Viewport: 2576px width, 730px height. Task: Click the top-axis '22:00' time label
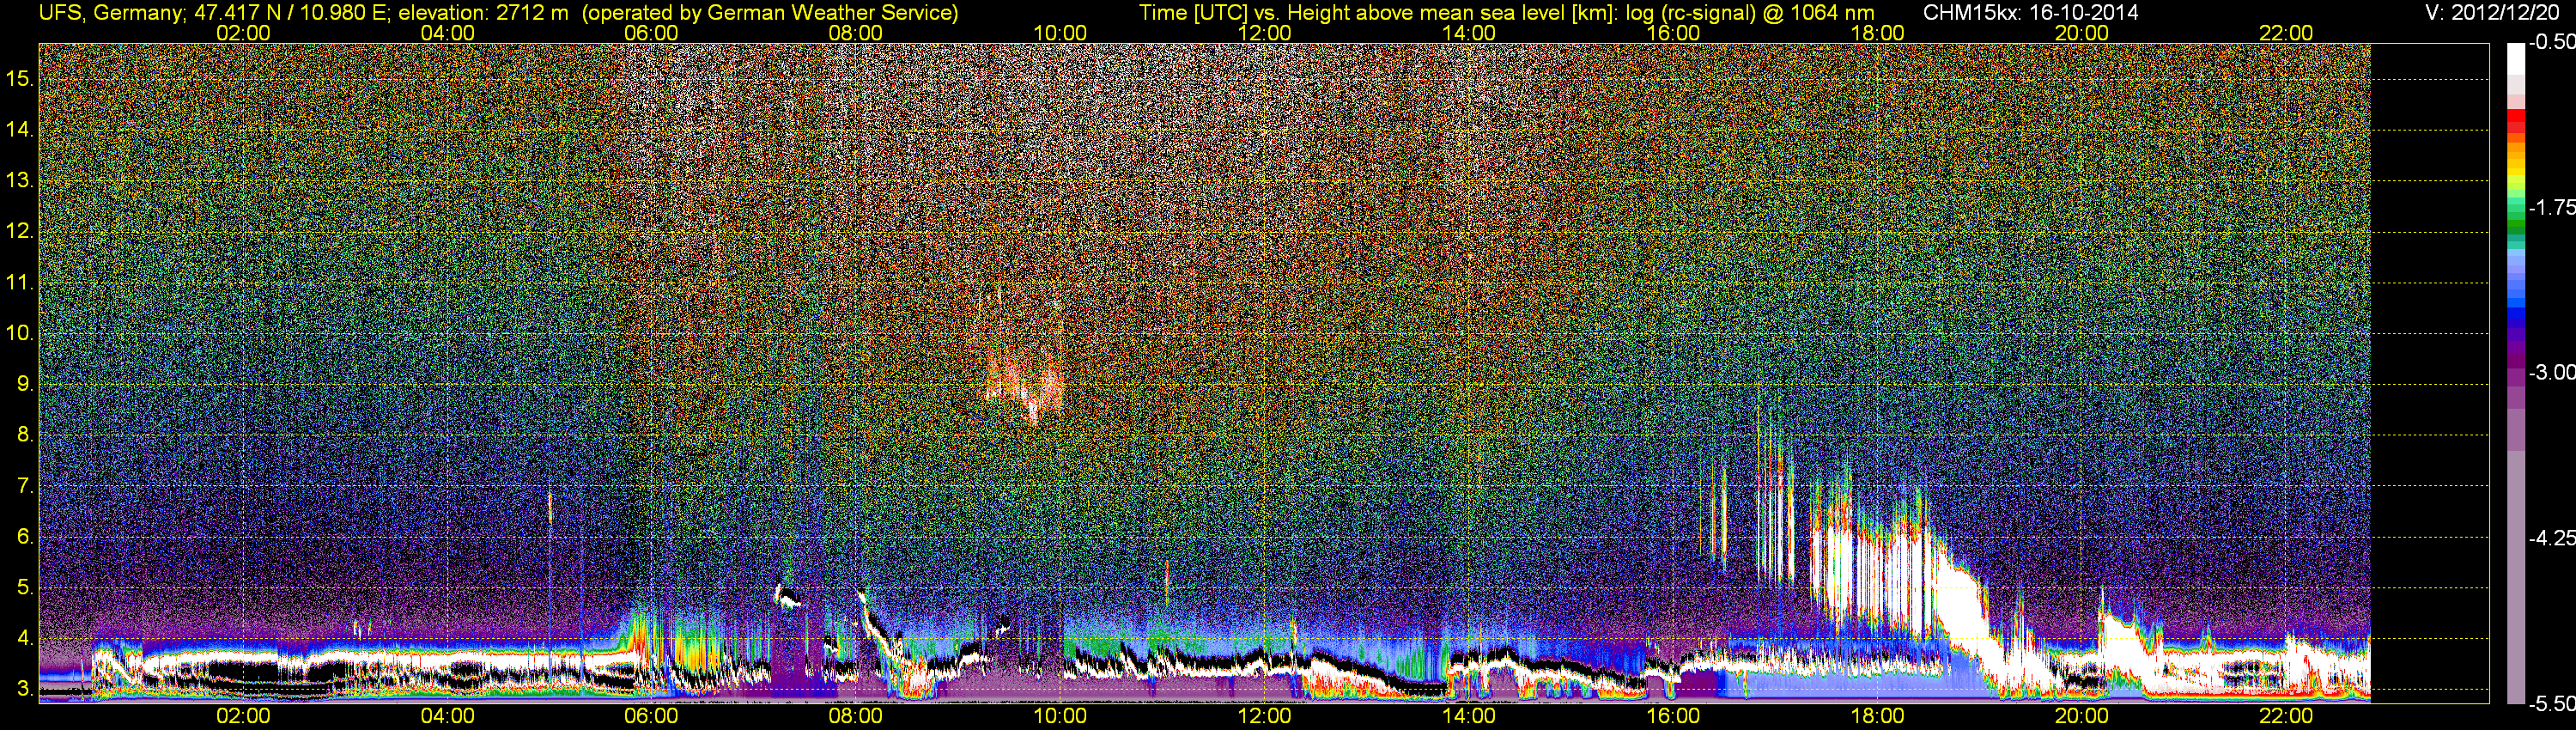coord(2286,33)
